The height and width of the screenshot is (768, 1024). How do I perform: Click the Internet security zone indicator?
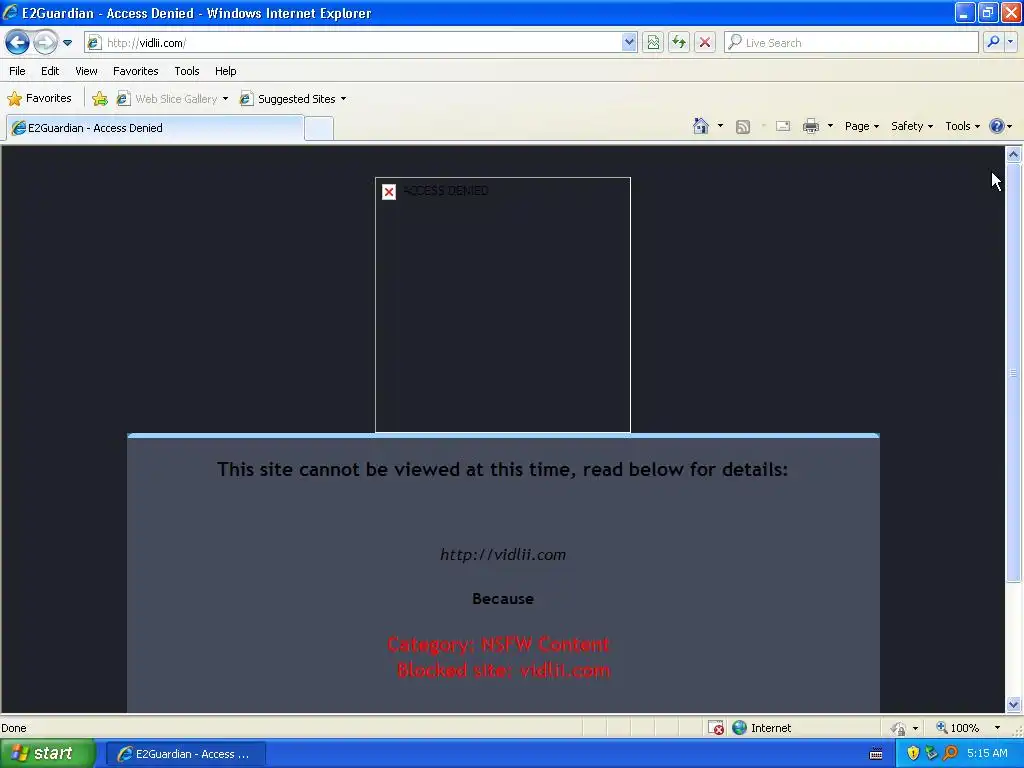[x=761, y=728]
